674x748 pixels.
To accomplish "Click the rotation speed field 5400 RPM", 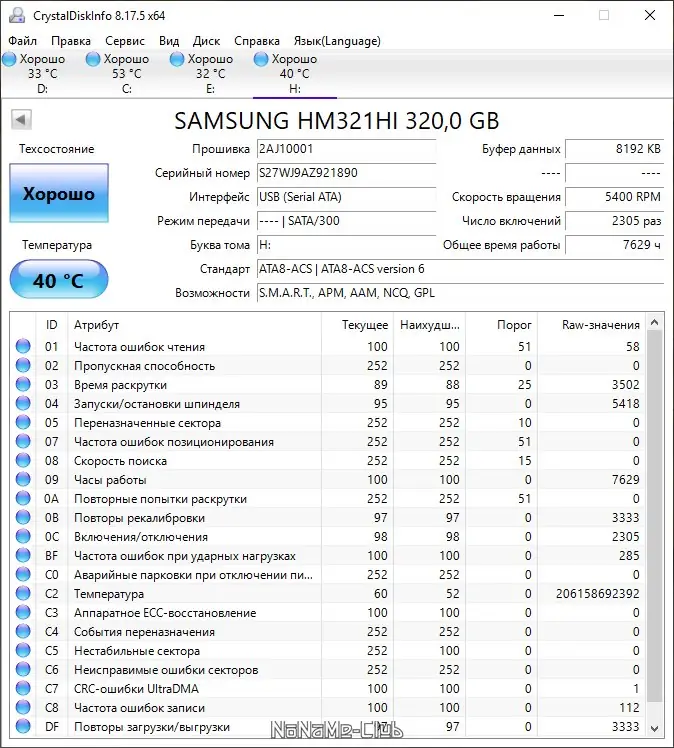I will (614, 197).
